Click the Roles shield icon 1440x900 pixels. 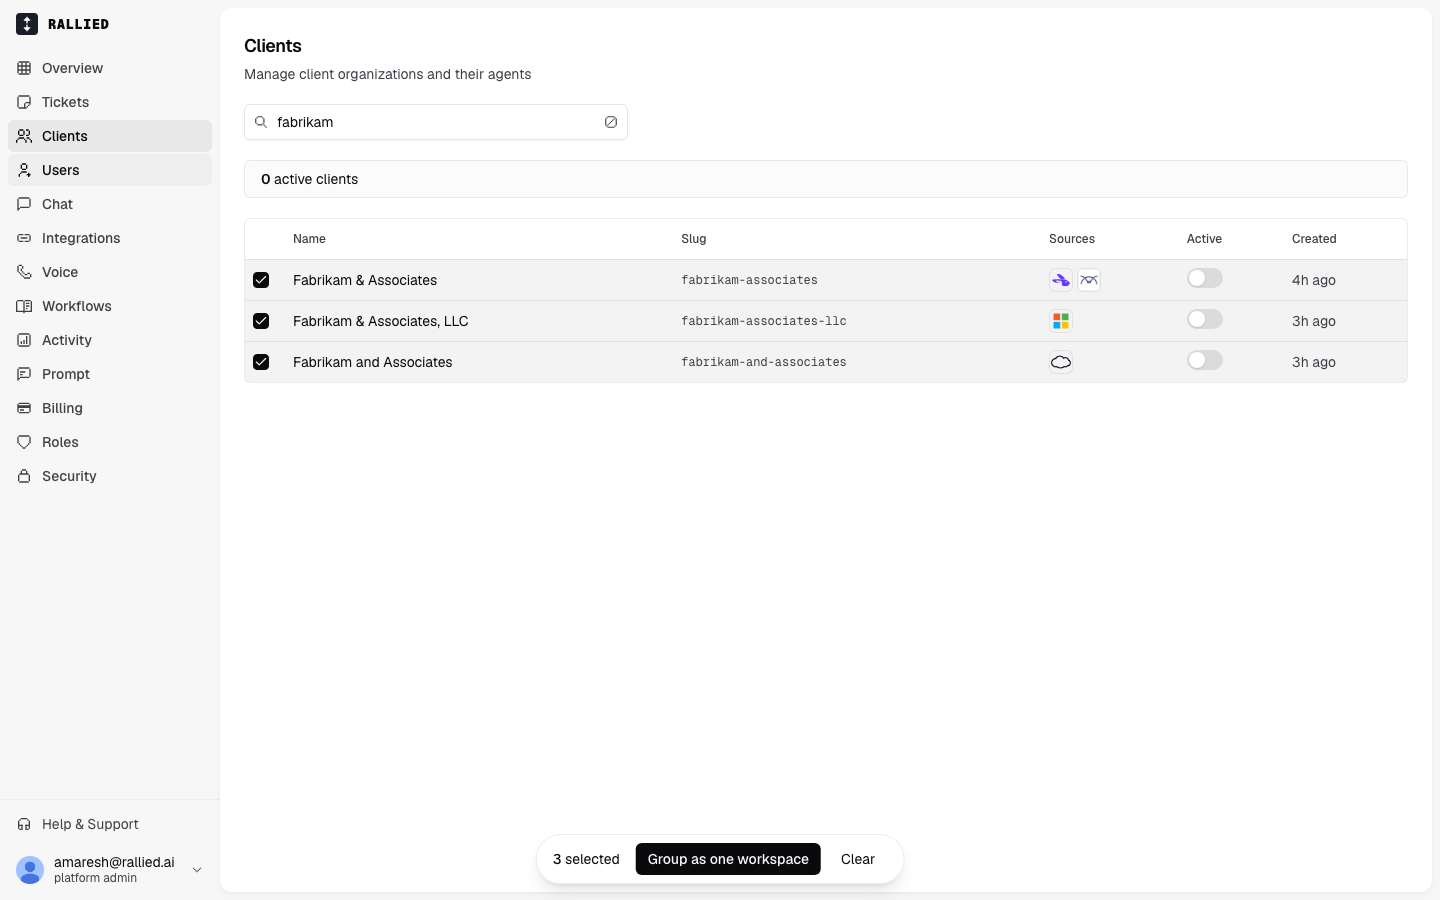pyautogui.click(x=24, y=442)
